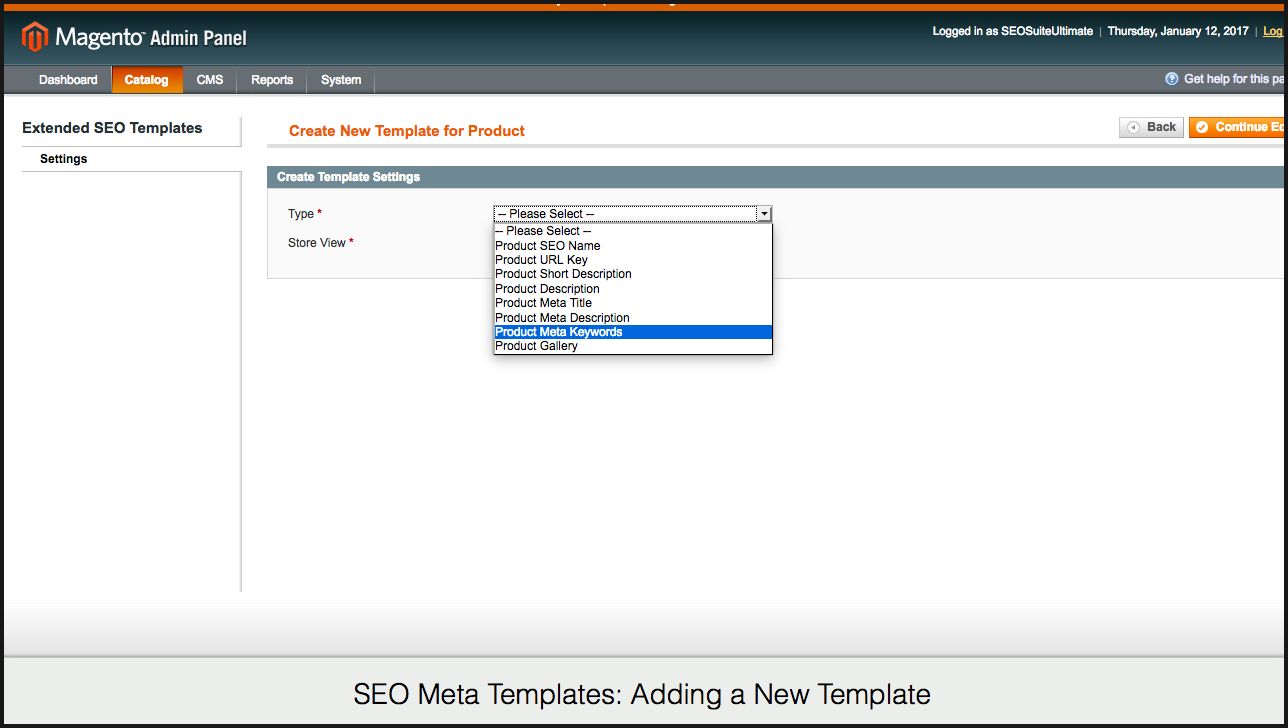
Task: Choose Product SEO Name option
Action: (x=548, y=246)
